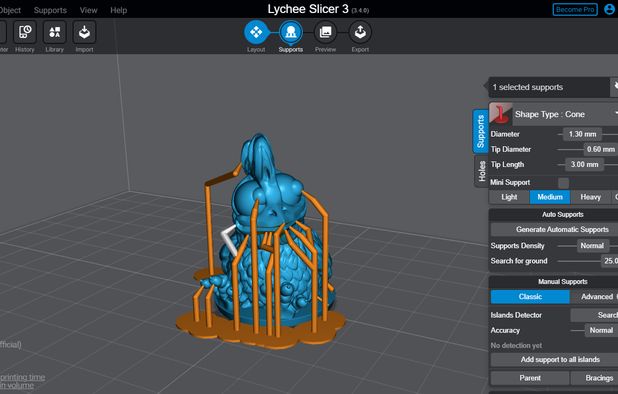Click the Tip Diameter 0.60 mm value
The width and height of the screenshot is (618, 394).
[x=600, y=149]
